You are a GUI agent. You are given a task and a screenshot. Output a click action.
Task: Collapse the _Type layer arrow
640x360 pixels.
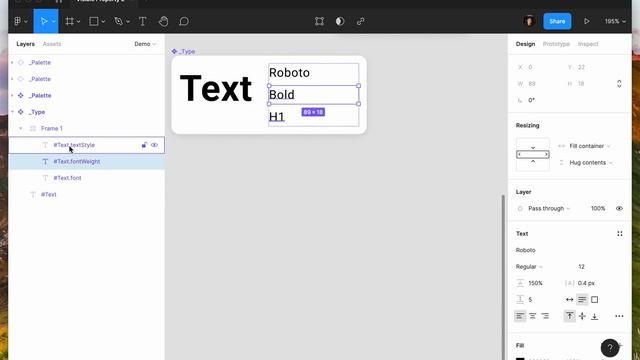tap(12, 112)
